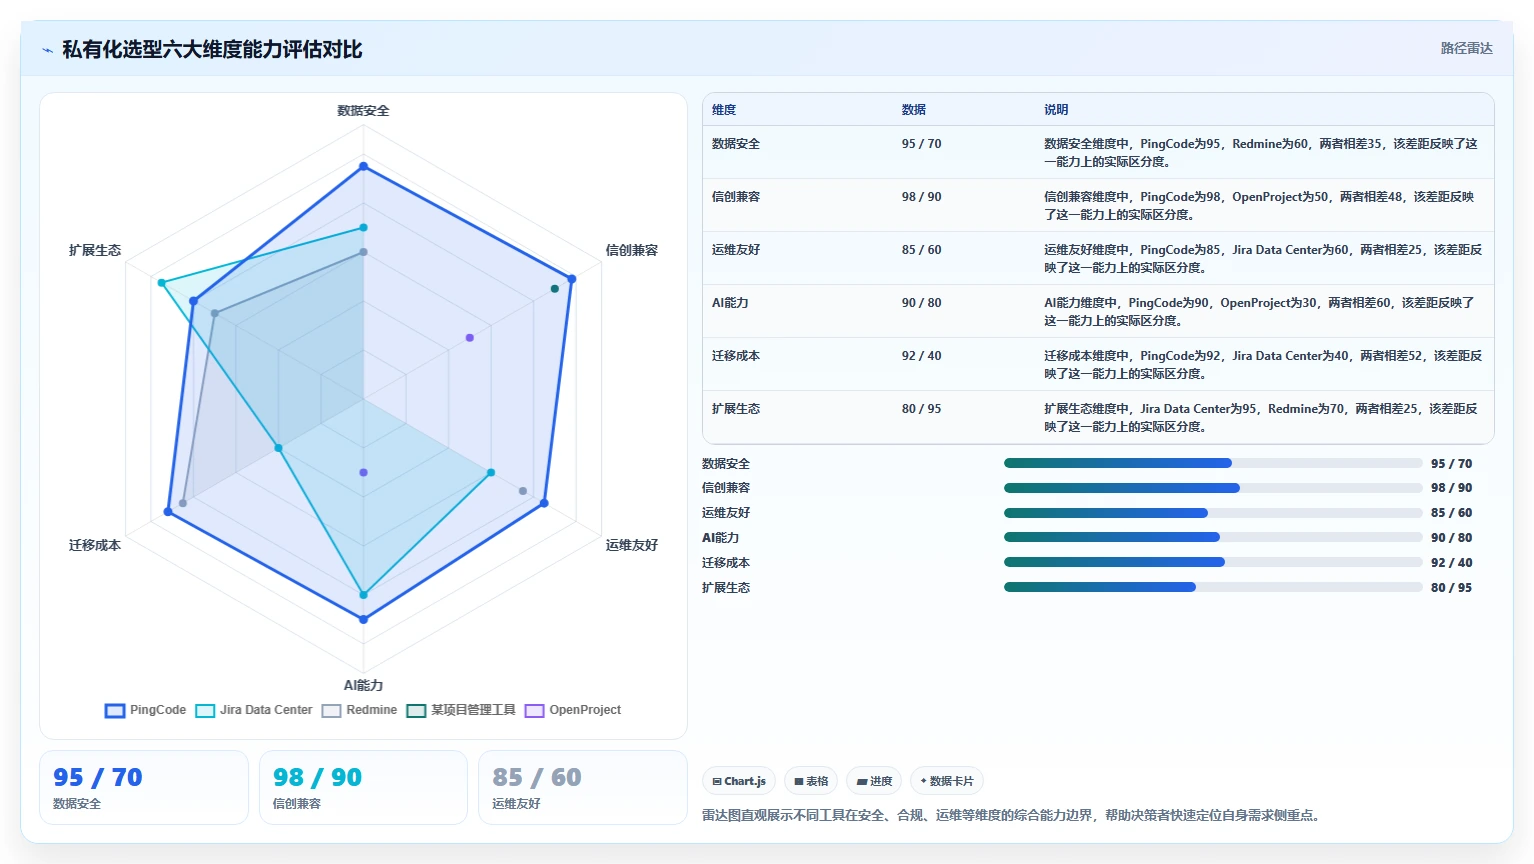Click the 进度 tag
The height and width of the screenshot is (864, 1534).
pos(874,781)
